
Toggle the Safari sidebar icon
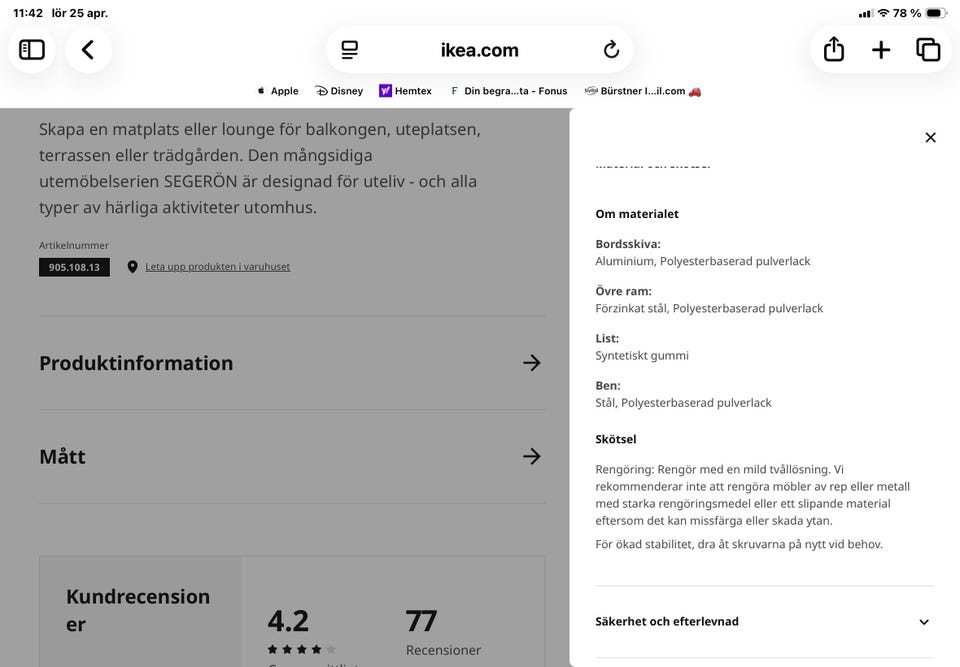click(32, 50)
